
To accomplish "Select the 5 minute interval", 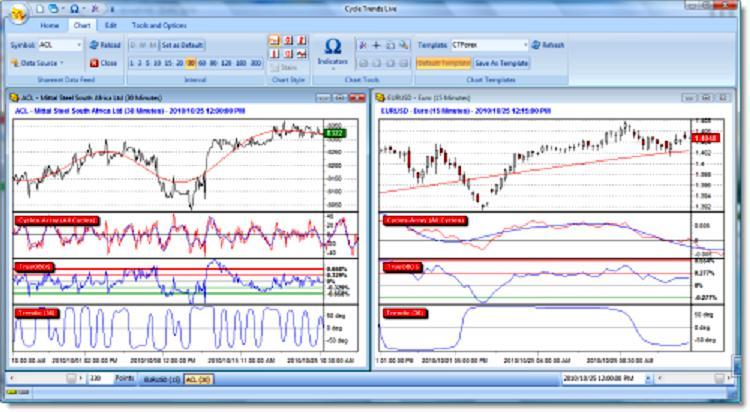I will [147, 63].
